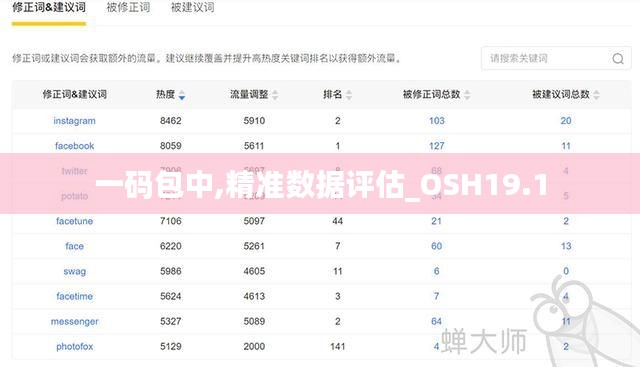Screen dimensions: 640x367
Task: Select heat value 6220 for face
Action: 171,246
